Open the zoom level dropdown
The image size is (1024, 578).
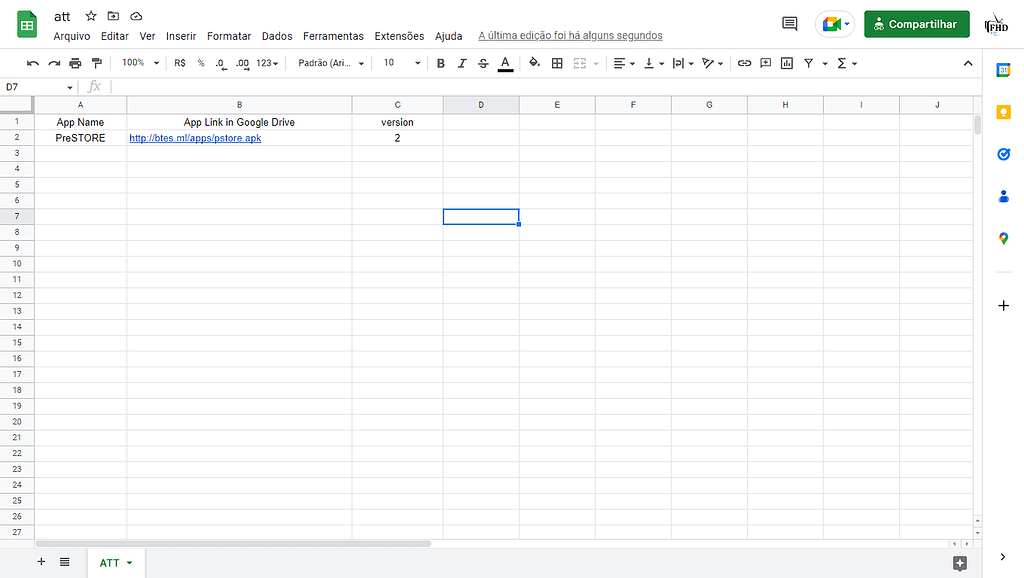(139, 63)
